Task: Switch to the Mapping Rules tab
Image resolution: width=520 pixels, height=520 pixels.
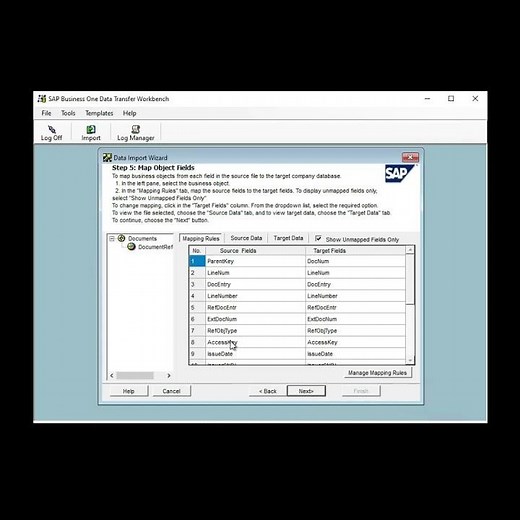Action: click(x=201, y=238)
